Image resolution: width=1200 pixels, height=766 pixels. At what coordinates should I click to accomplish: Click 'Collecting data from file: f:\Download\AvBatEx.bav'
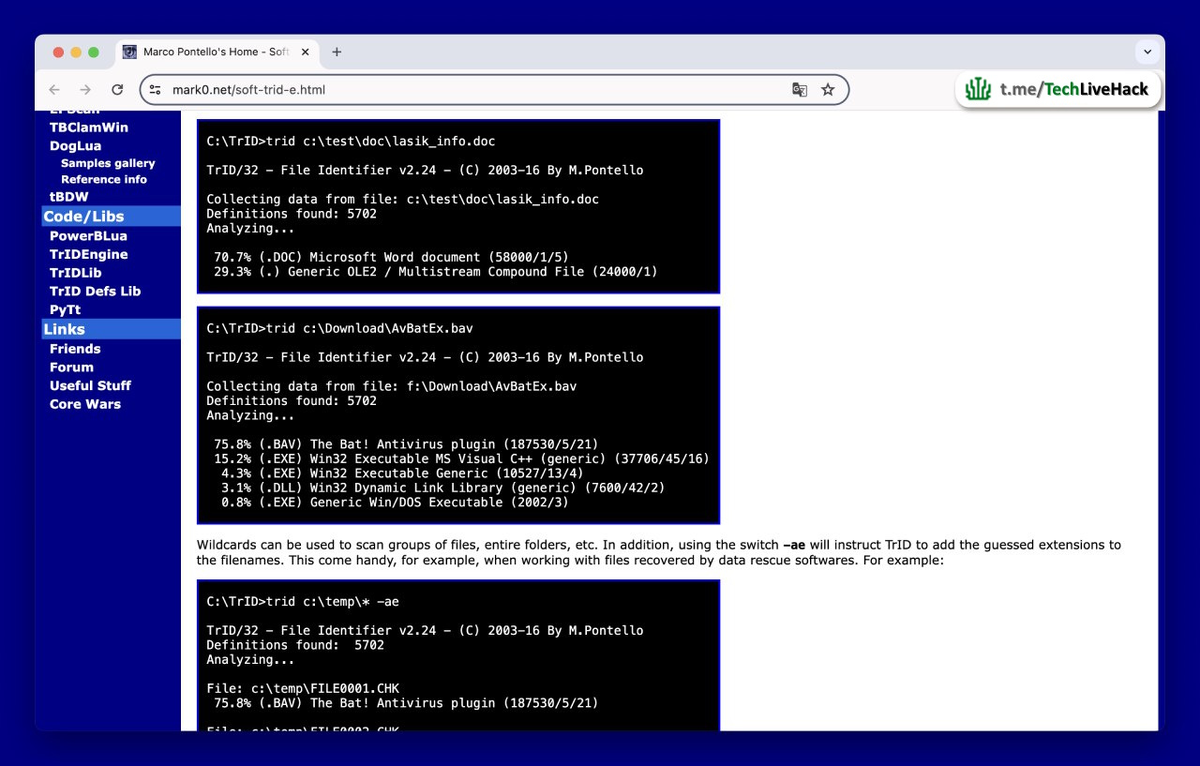click(392, 386)
